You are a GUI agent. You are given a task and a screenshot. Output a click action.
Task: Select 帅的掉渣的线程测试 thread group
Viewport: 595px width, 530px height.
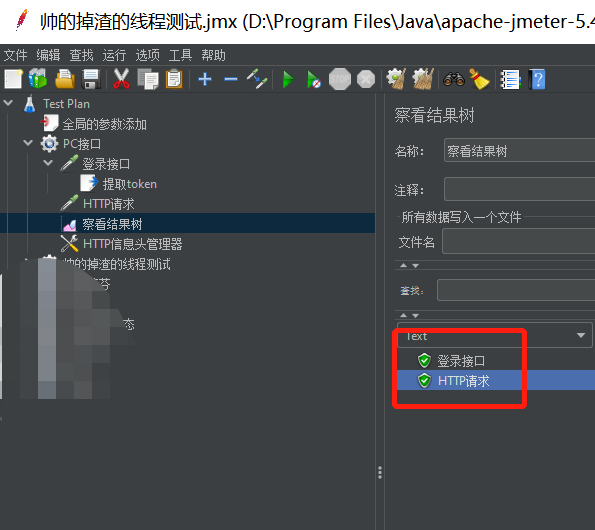pyautogui.click(x=116, y=264)
